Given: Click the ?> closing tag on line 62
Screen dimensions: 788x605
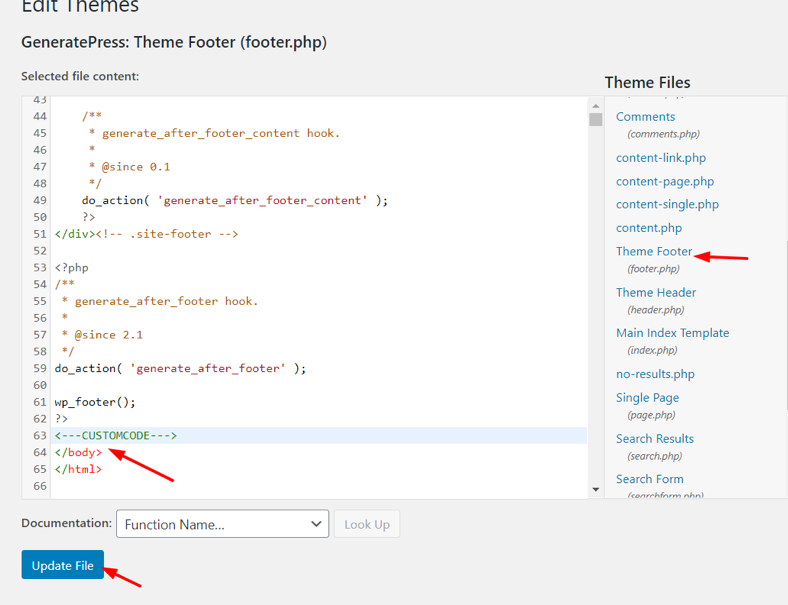Looking at the screenshot, I should 61,419.
